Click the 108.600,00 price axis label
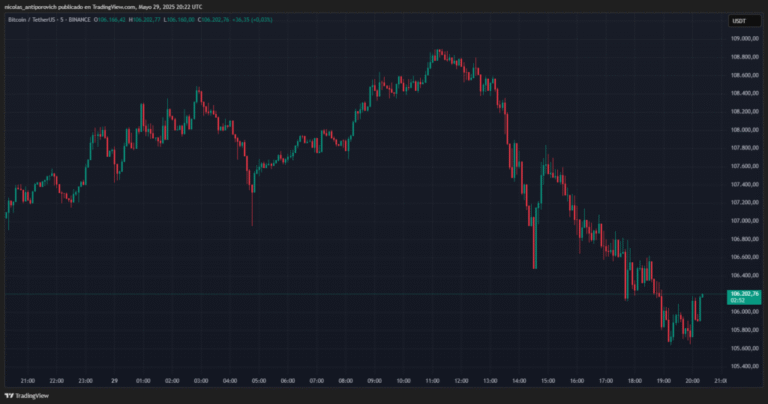The width and height of the screenshot is (768, 404). 744,75
